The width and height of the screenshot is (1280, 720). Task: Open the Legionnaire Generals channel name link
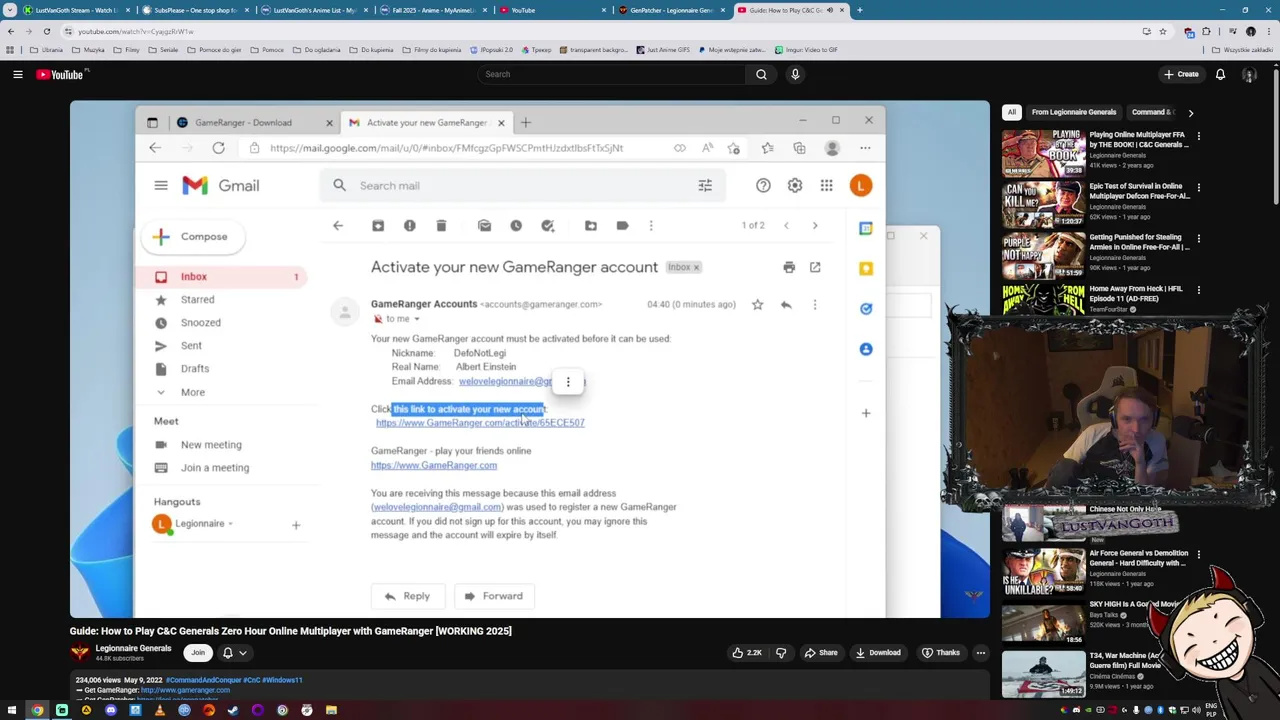click(133, 648)
